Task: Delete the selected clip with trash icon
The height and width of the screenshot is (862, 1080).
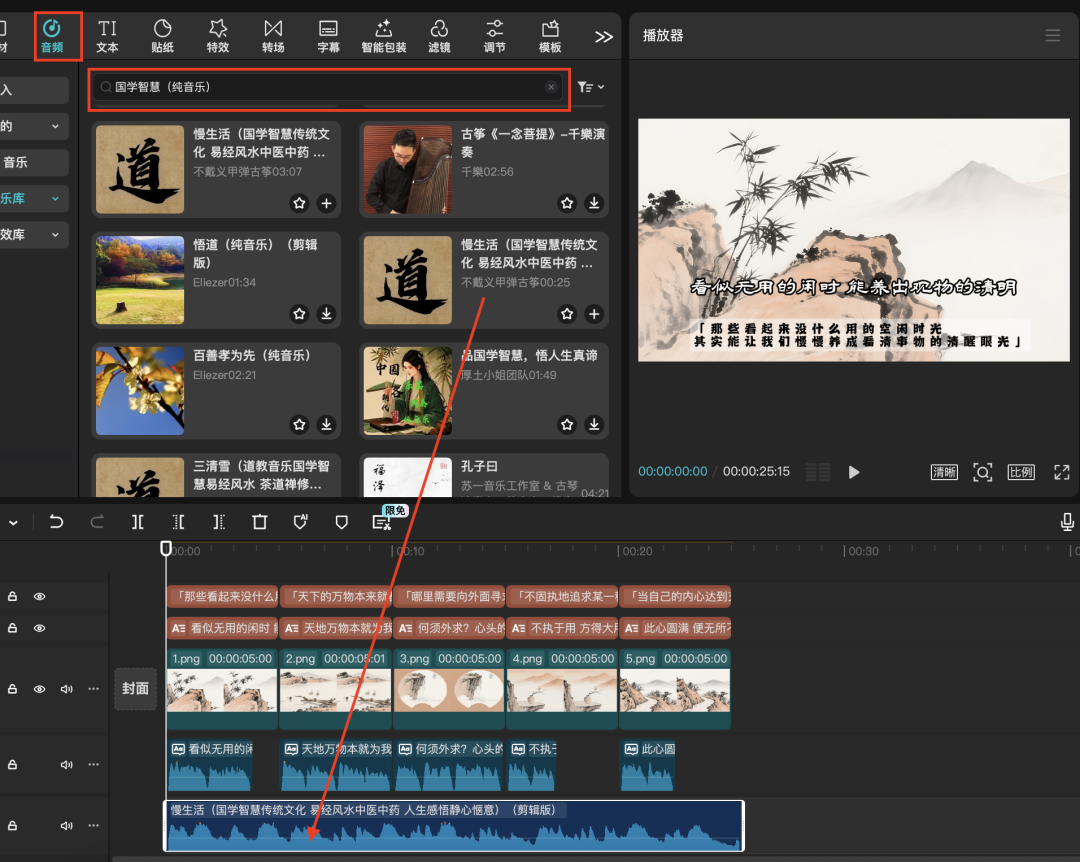Action: 260,522
